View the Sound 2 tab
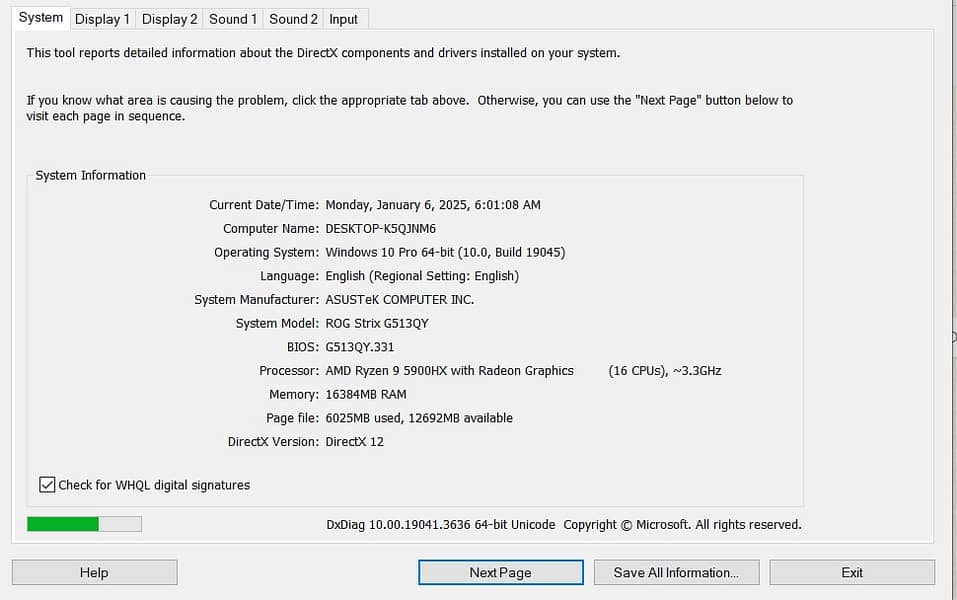 pos(293,19)
